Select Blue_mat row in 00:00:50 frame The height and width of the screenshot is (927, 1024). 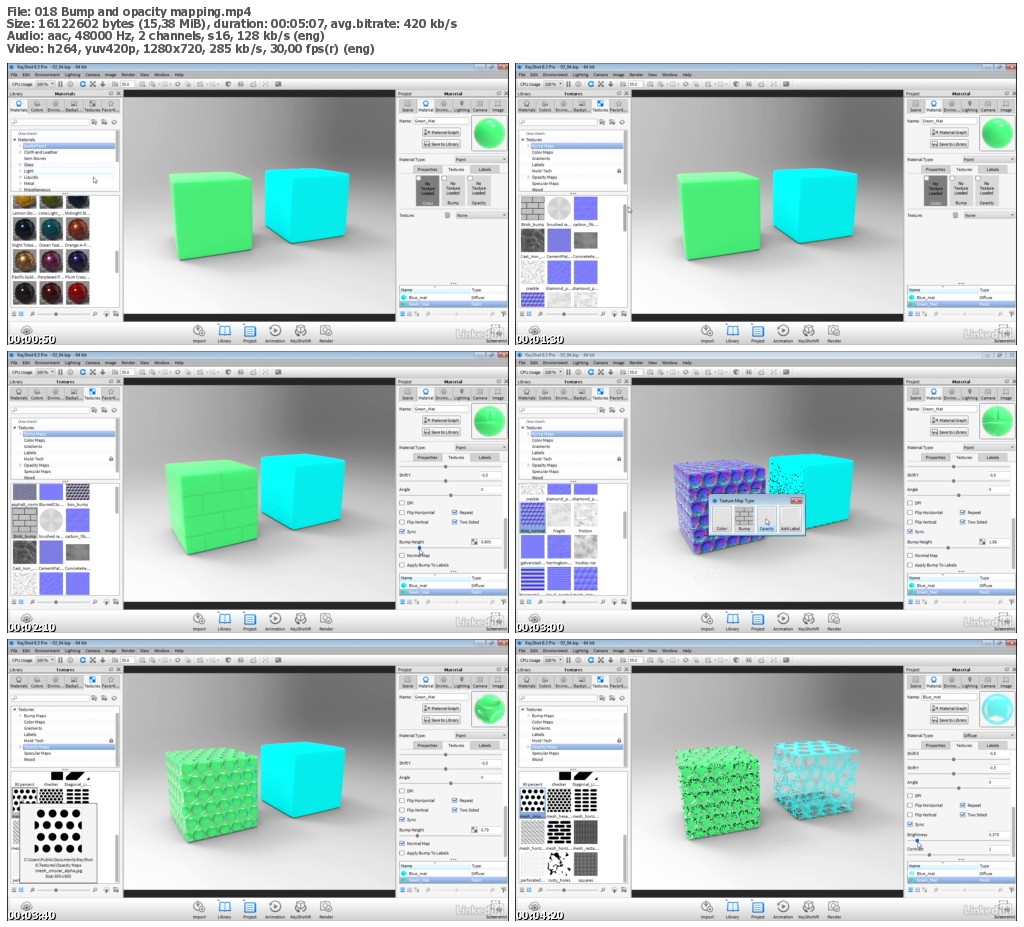(453, 297)
